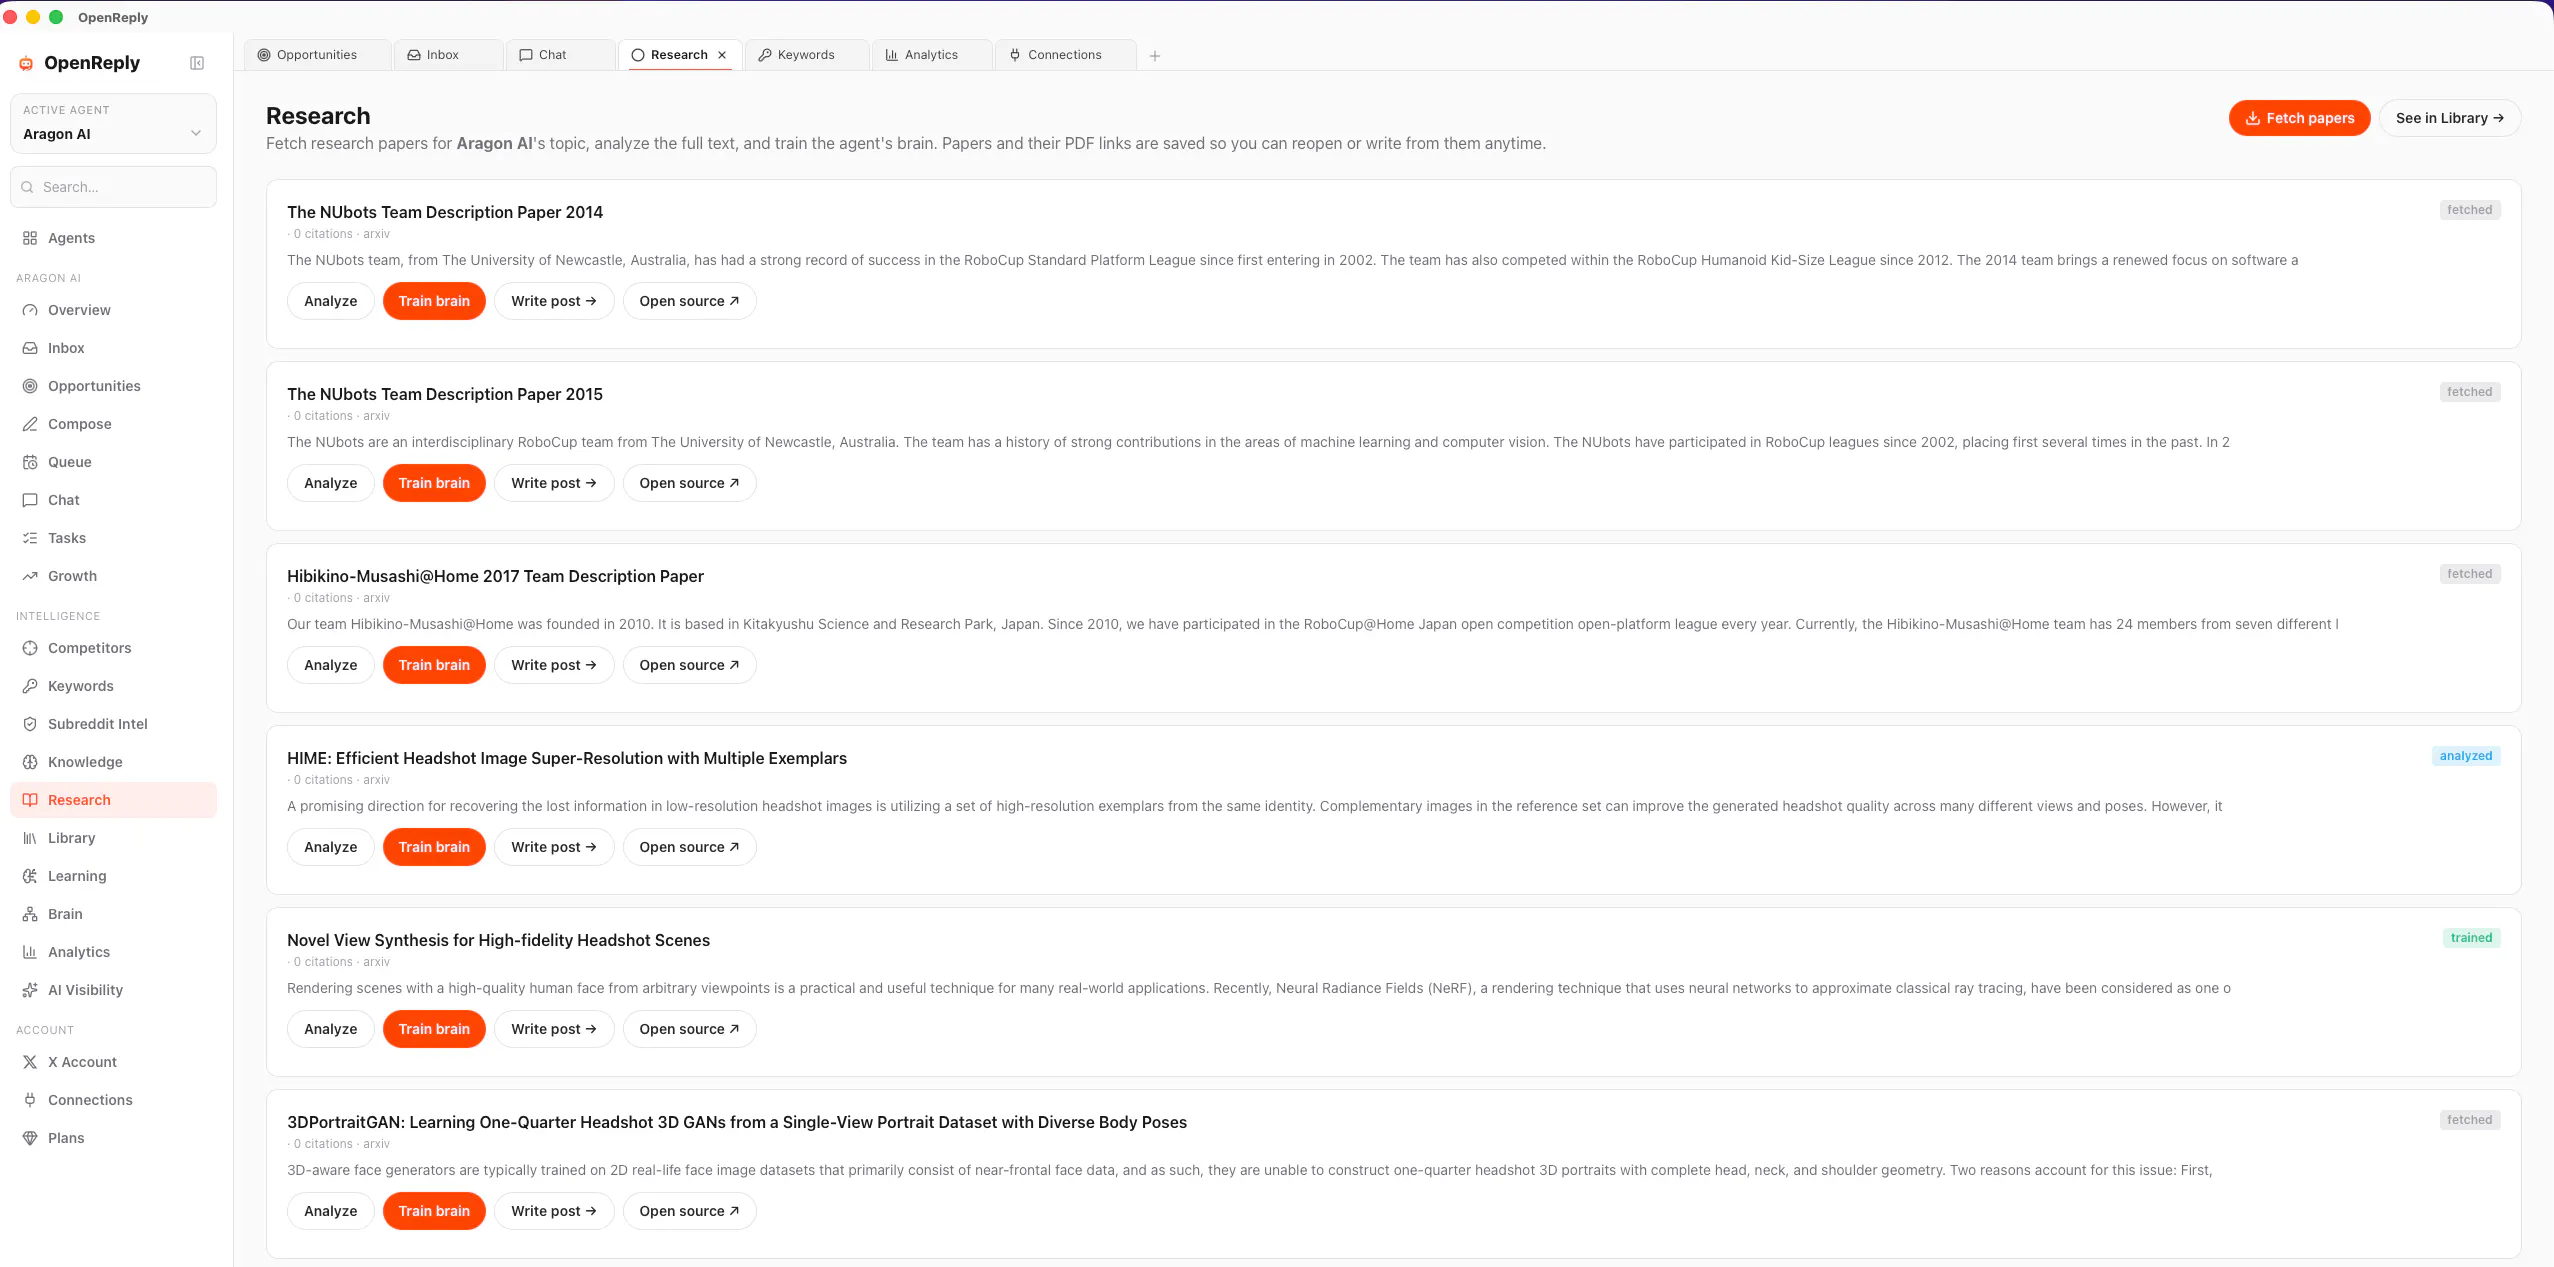The width and height of the screenshot is (2554, 1267).
Task: Expand the Active Agent Aragon AI dropdown
Action: (113, 124)
